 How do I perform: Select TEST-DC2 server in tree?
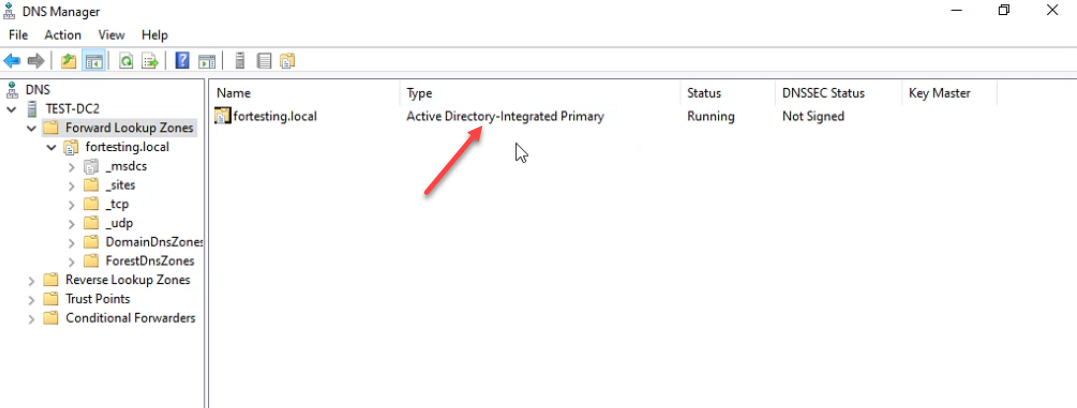point(73,109)
